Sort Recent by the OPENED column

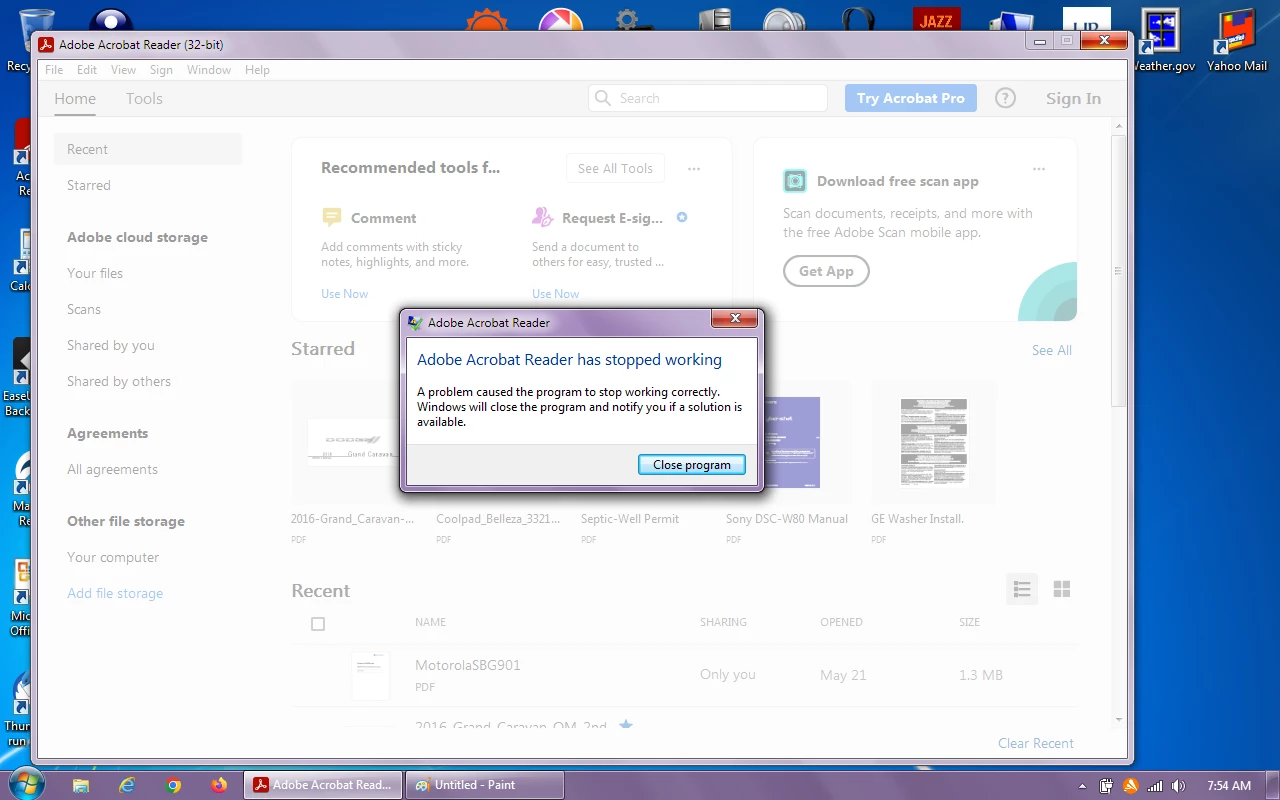(x=841, y=622)
